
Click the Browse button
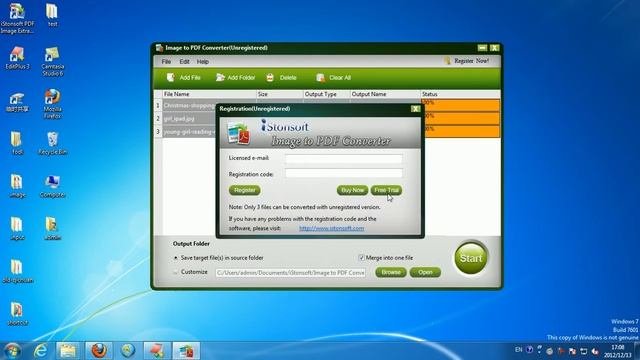[x=391, y=272]
